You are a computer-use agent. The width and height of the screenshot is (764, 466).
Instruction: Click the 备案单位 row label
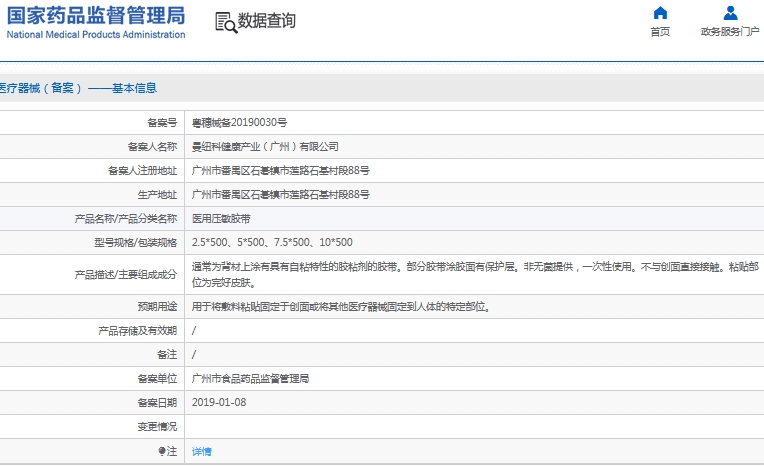[x=157, y=379]
